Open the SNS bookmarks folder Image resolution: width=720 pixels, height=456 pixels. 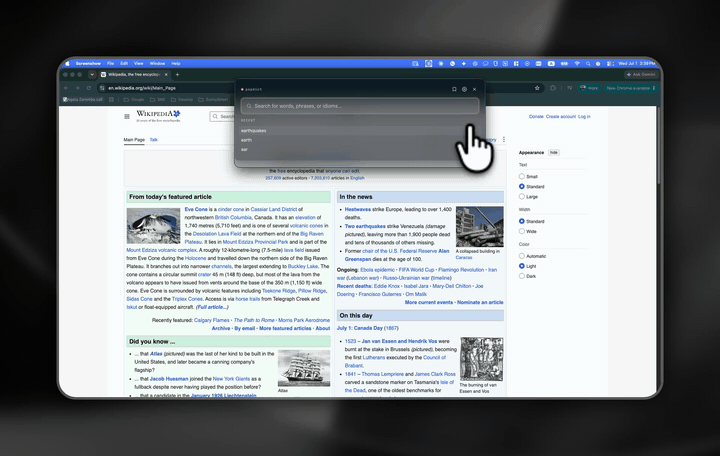[x=158, y=99]
